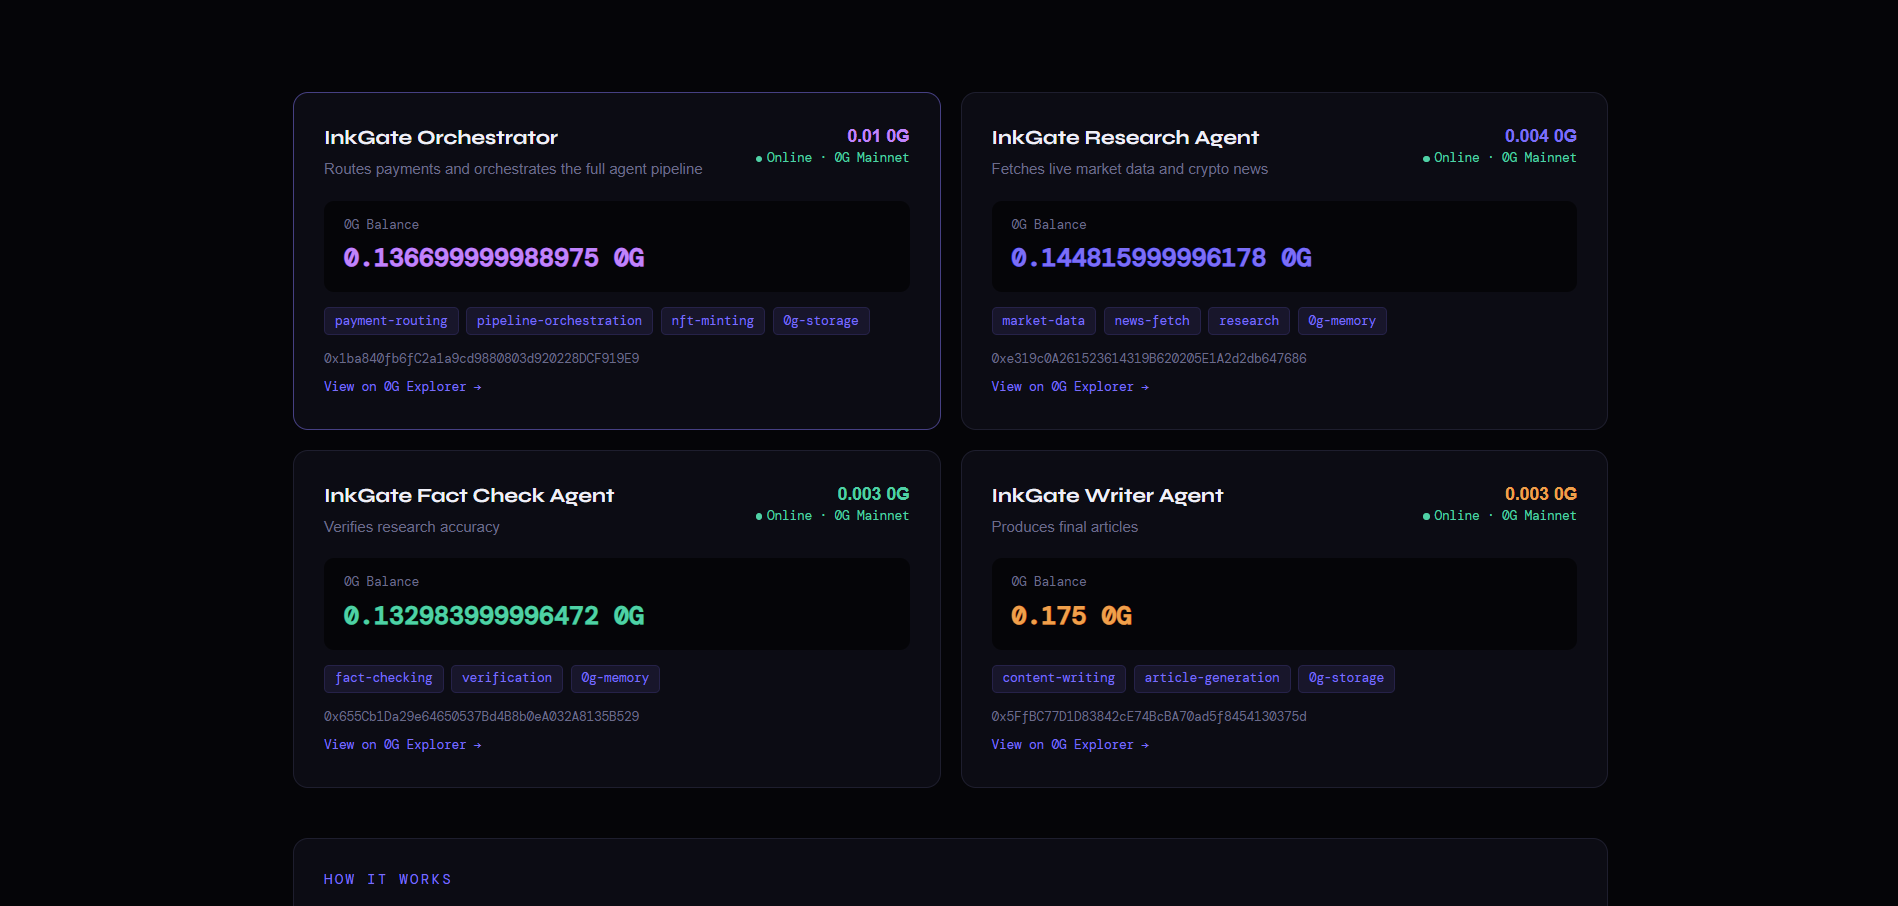Image resolution: width=1898 pixels, height=906 pixels.
Task: Click the orange 0.003 0G Writer Agent price
Action: click(1541, 494)
